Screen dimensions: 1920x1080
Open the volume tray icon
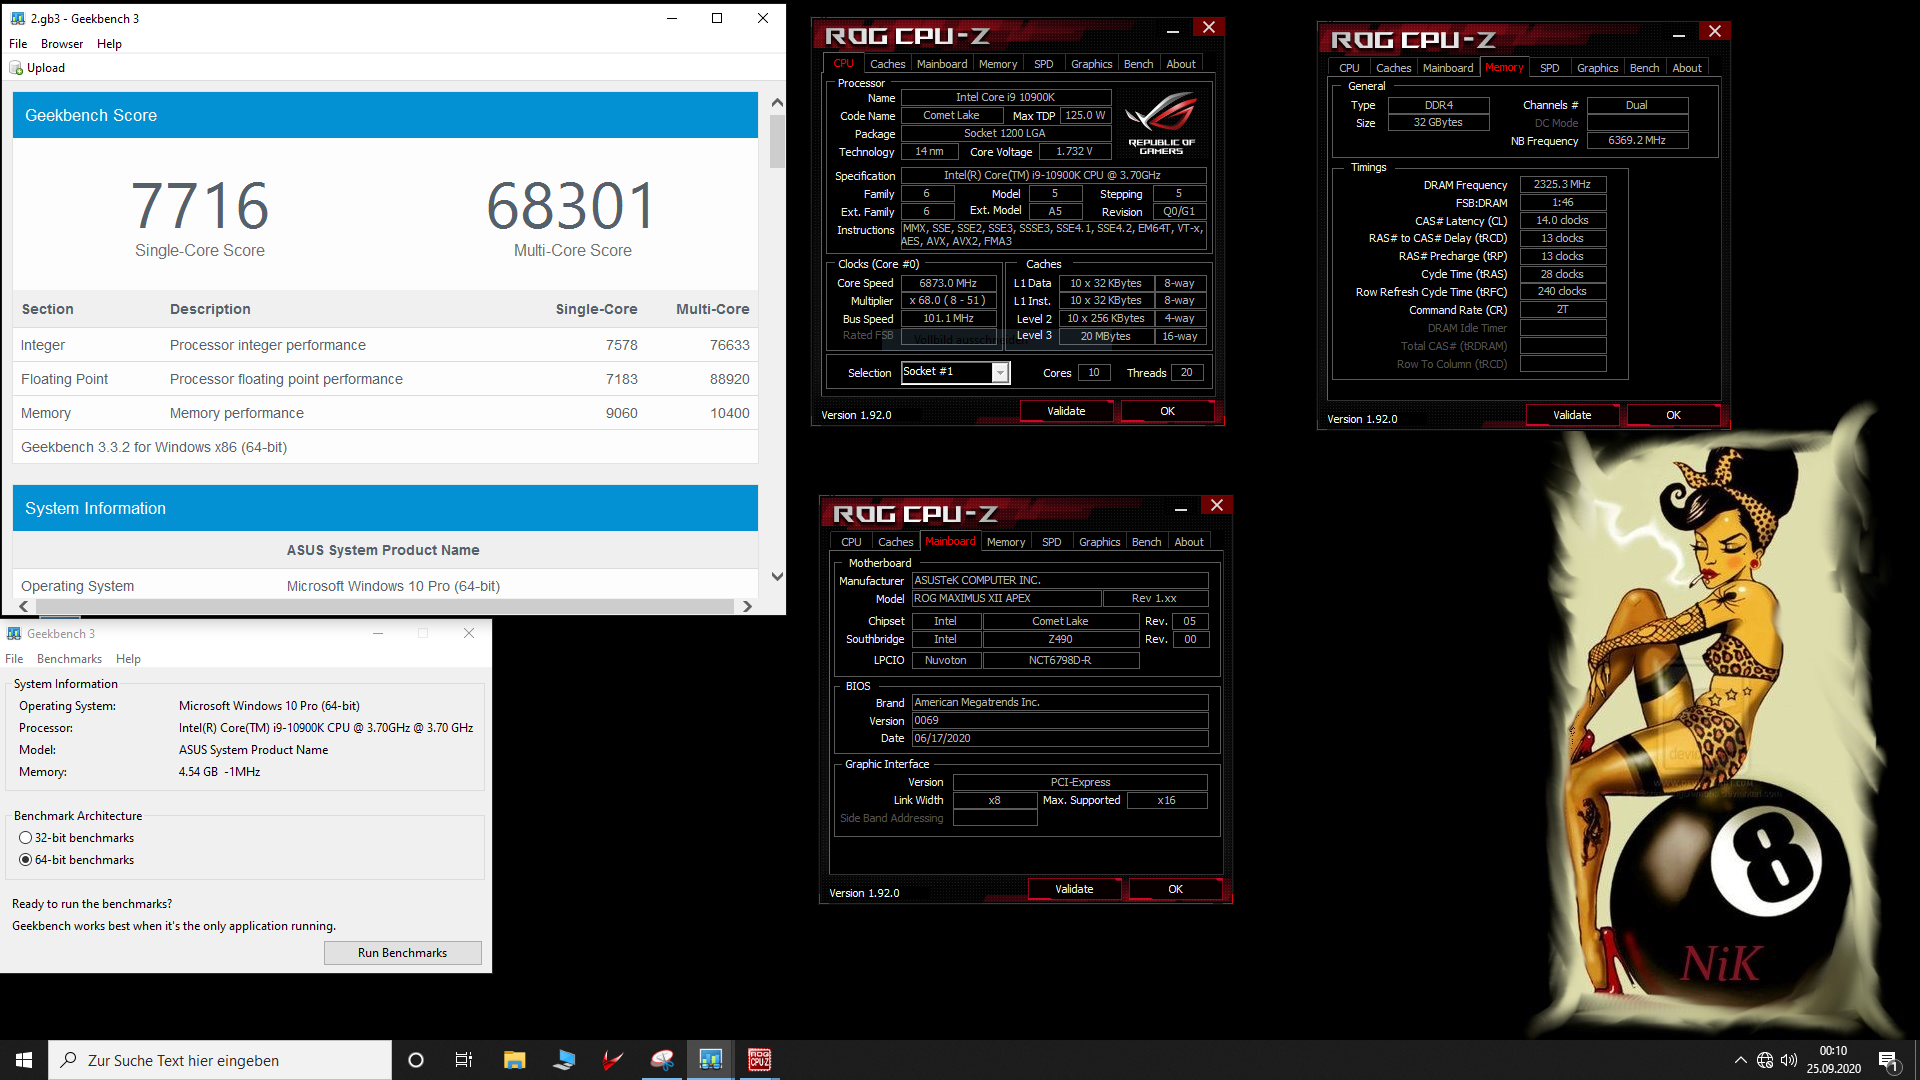coord(1789,1060)
